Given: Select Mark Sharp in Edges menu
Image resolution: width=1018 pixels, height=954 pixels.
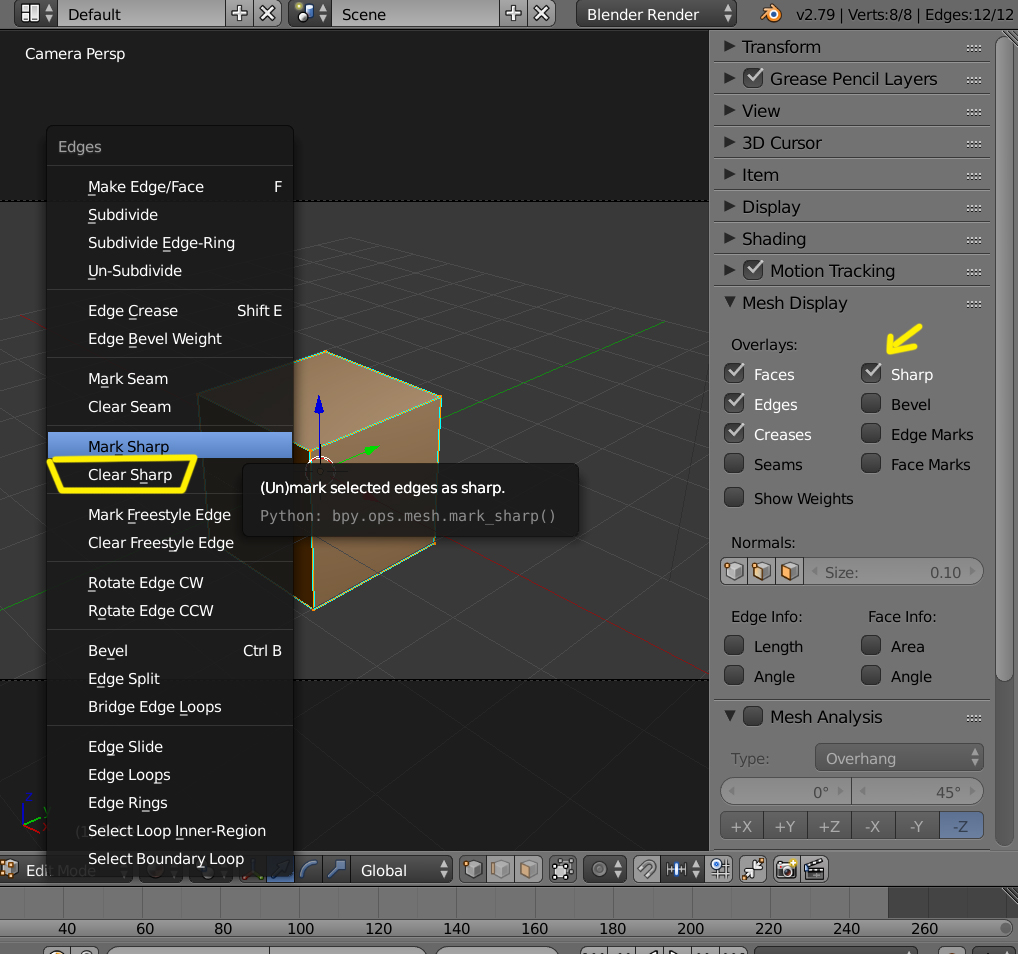Looking at the screenshot, I should click(x=169, y=446).
